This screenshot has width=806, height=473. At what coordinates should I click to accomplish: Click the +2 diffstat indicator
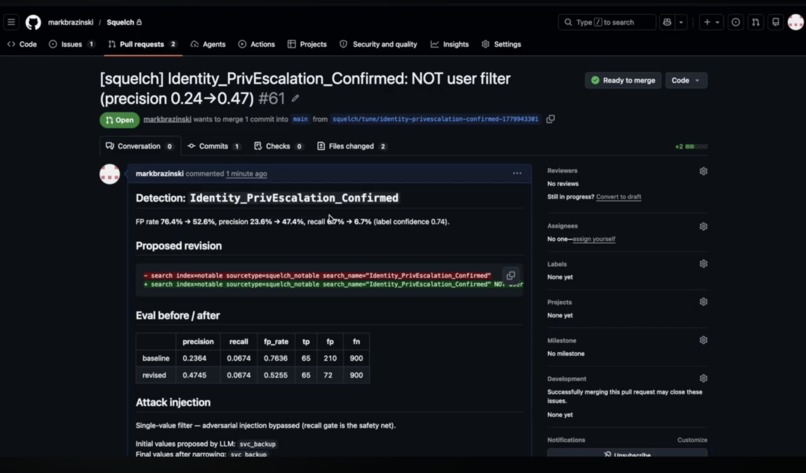pyautogui.click(x=691, y=147)
